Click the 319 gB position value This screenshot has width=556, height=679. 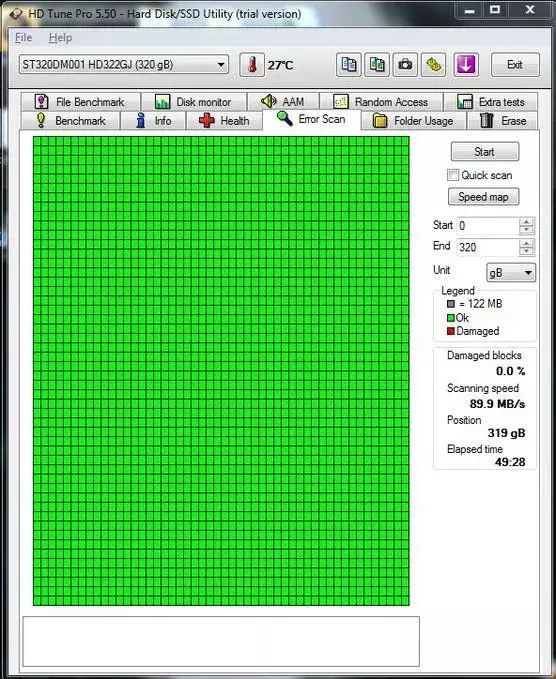point(506,433)
